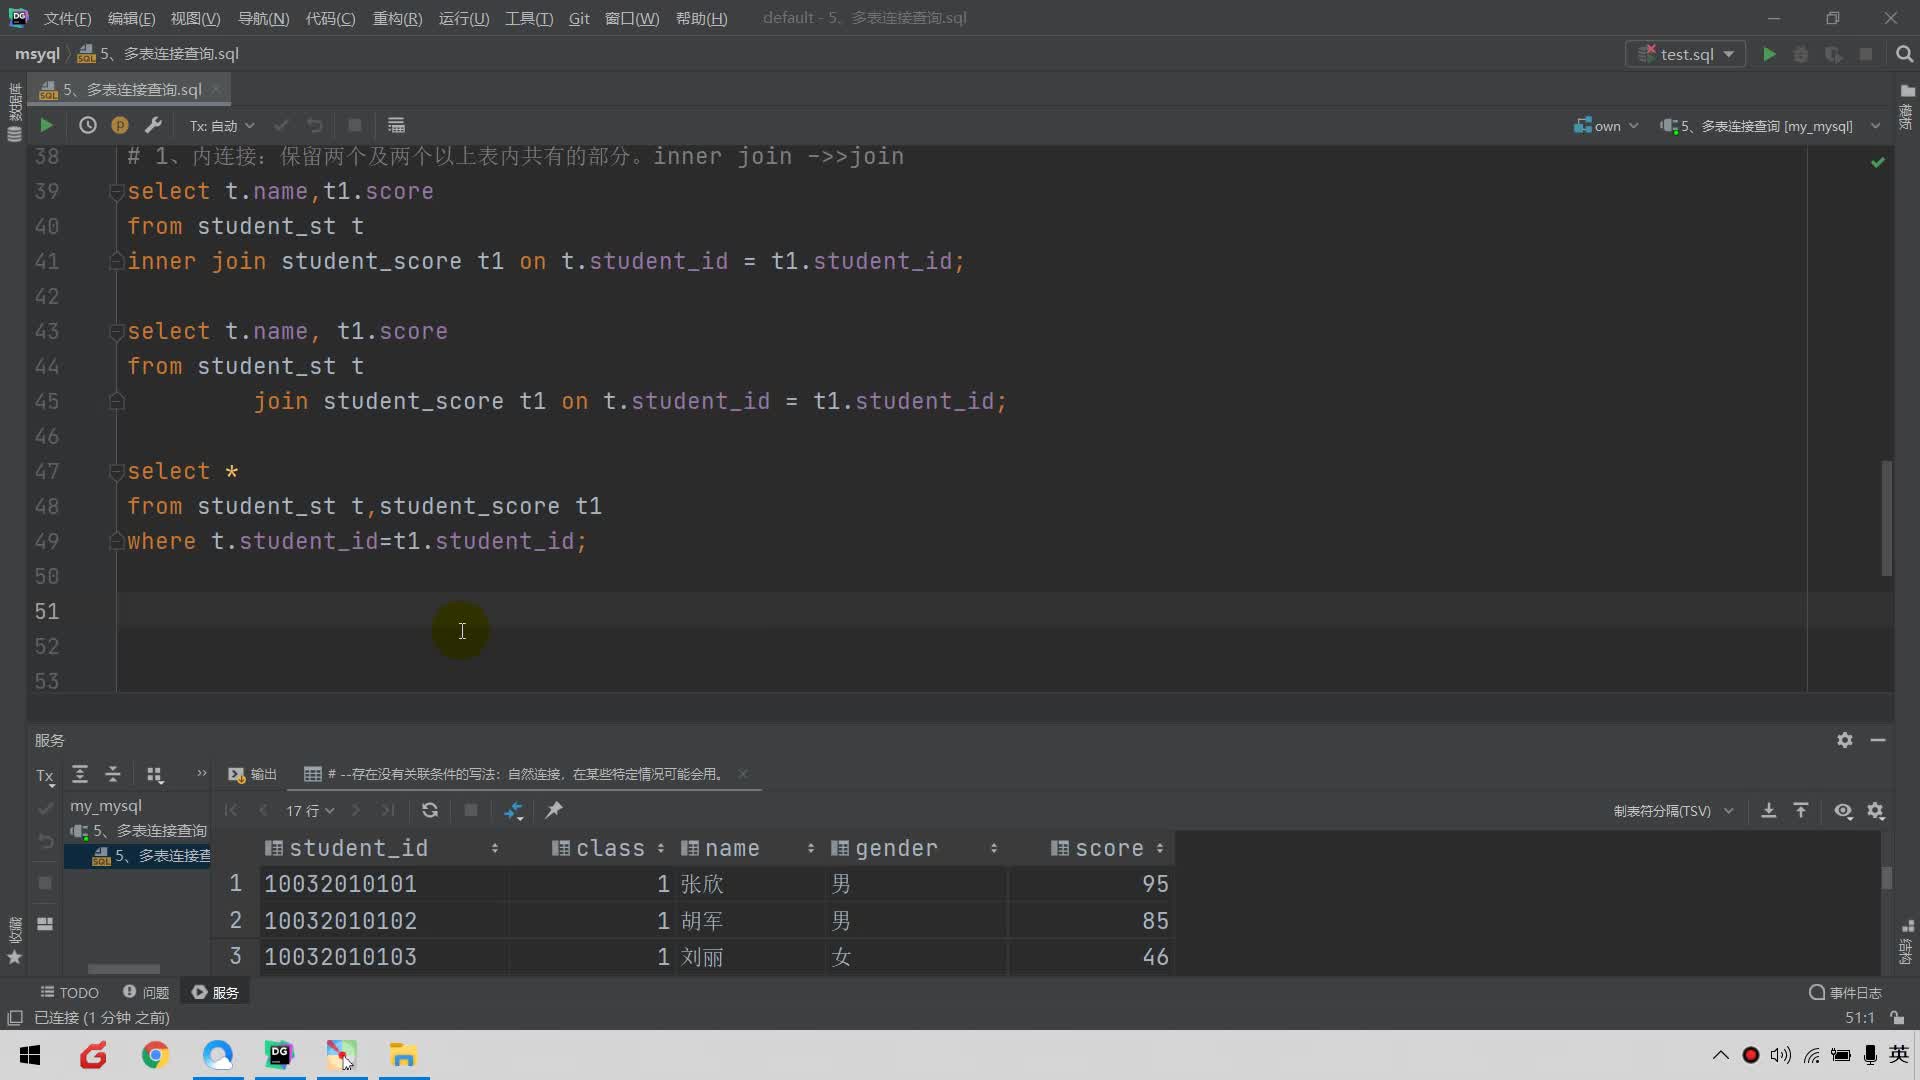Open the 代码(C) menu
The height and width of the screenshot is (1080, 1920).
point(330,18)
